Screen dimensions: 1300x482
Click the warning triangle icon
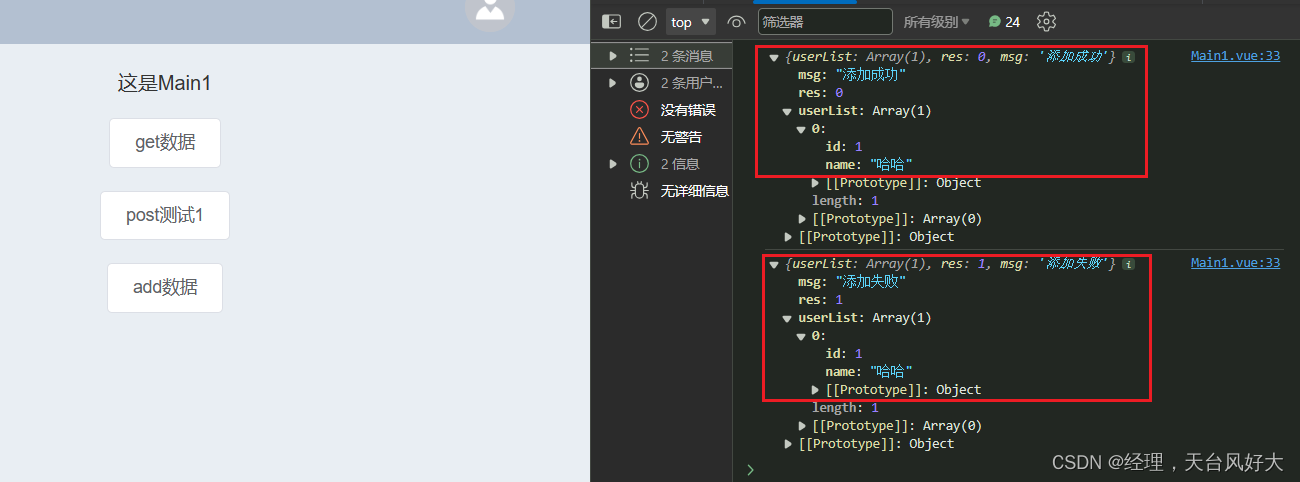tap(639, 136)
